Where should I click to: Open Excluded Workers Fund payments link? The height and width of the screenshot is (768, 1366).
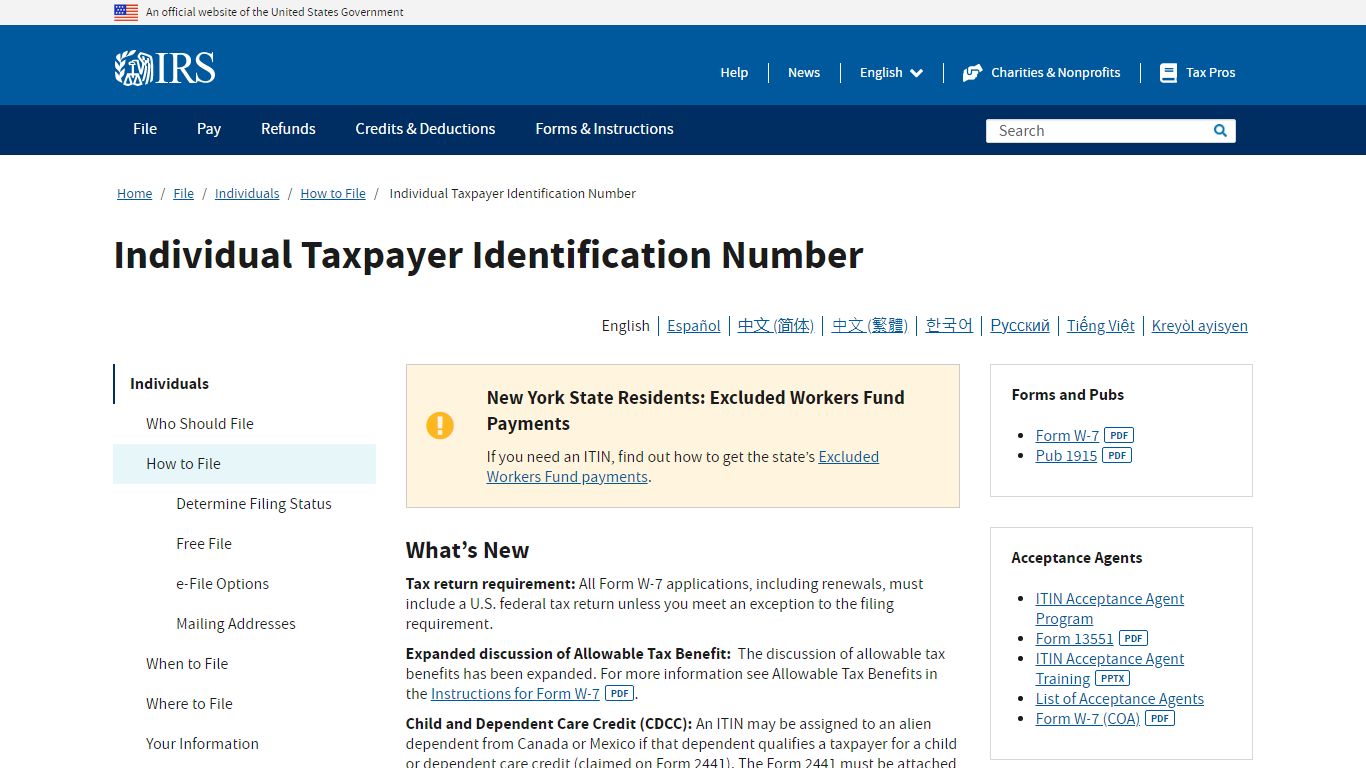pos(683,467)
